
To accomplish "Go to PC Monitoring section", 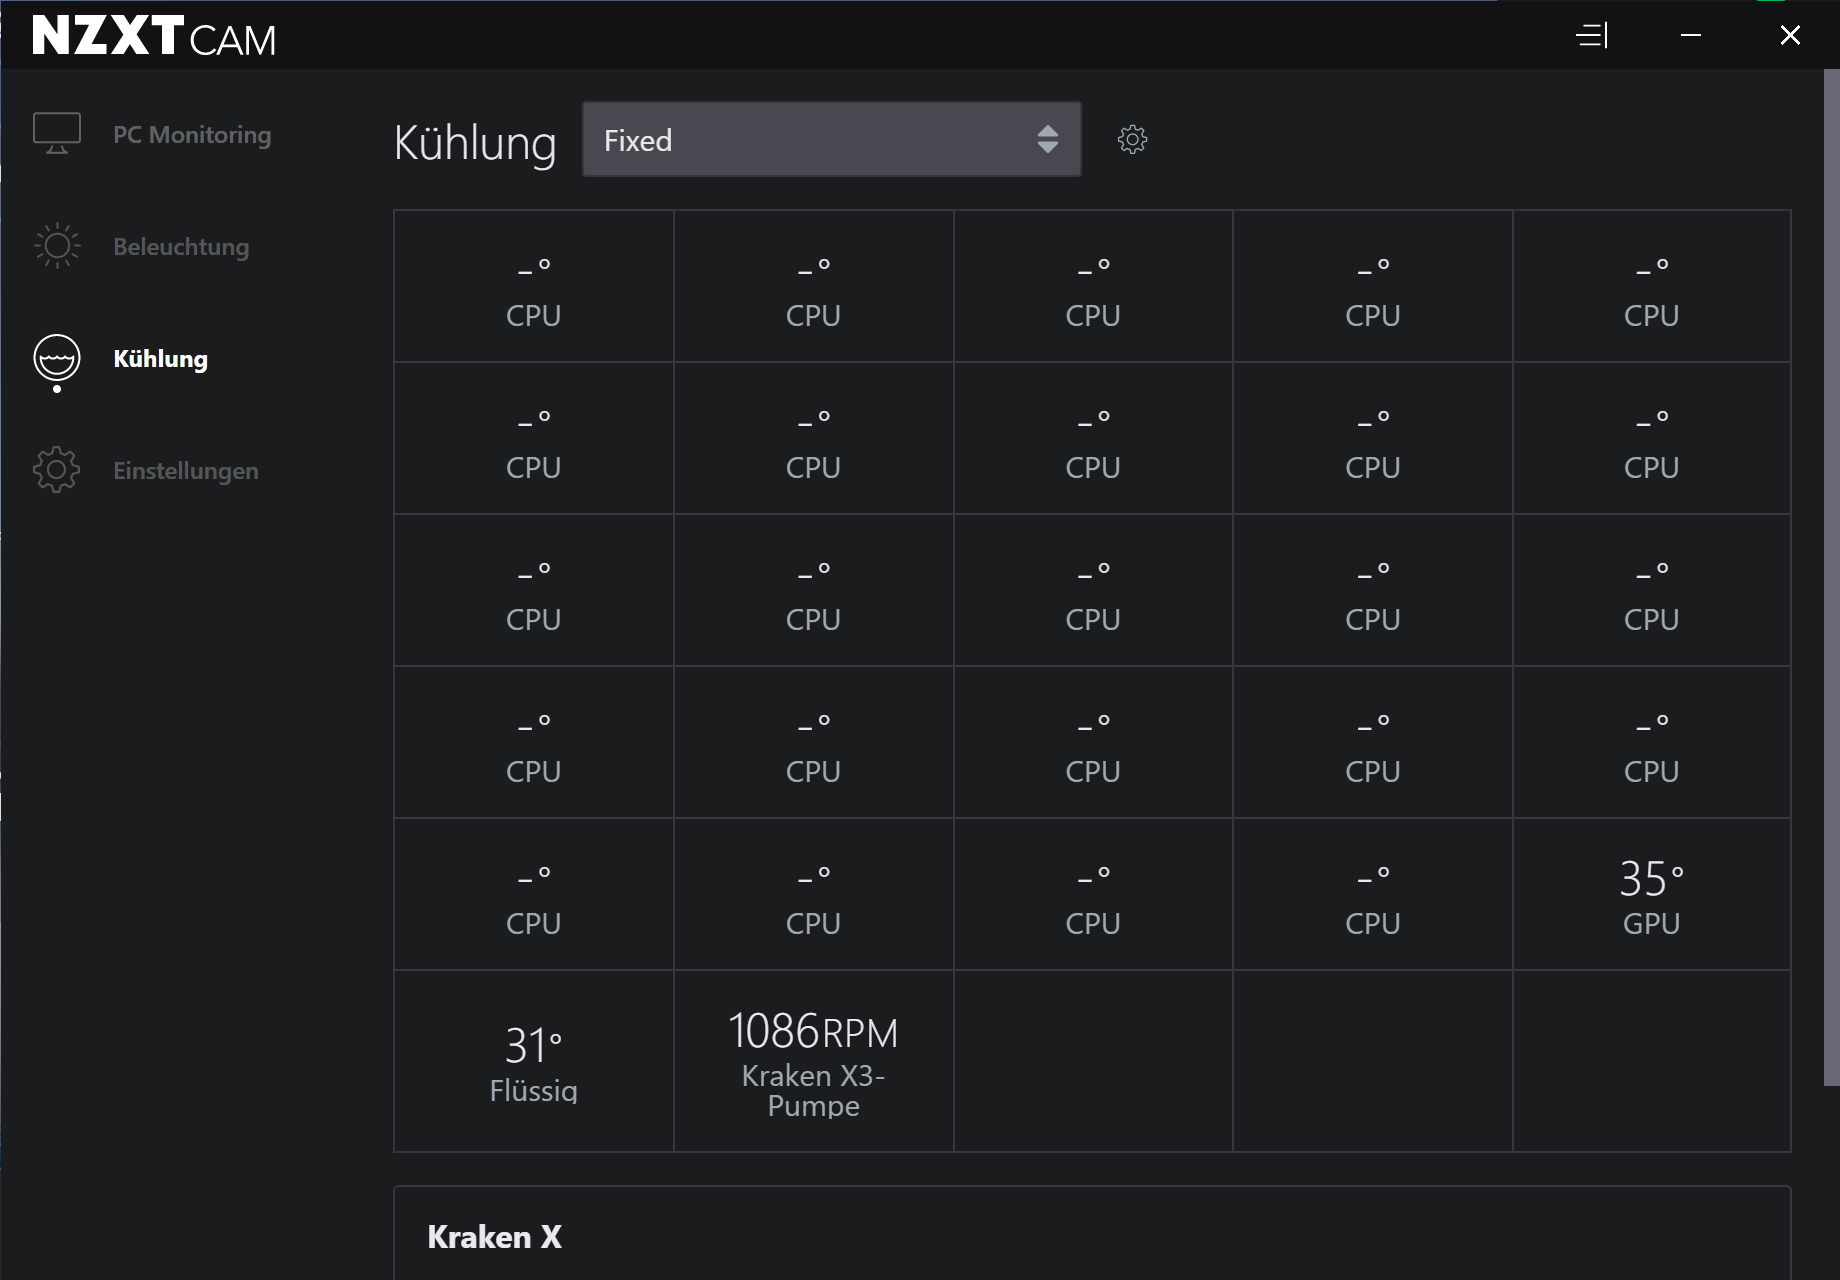I will (x=192, y=134).
